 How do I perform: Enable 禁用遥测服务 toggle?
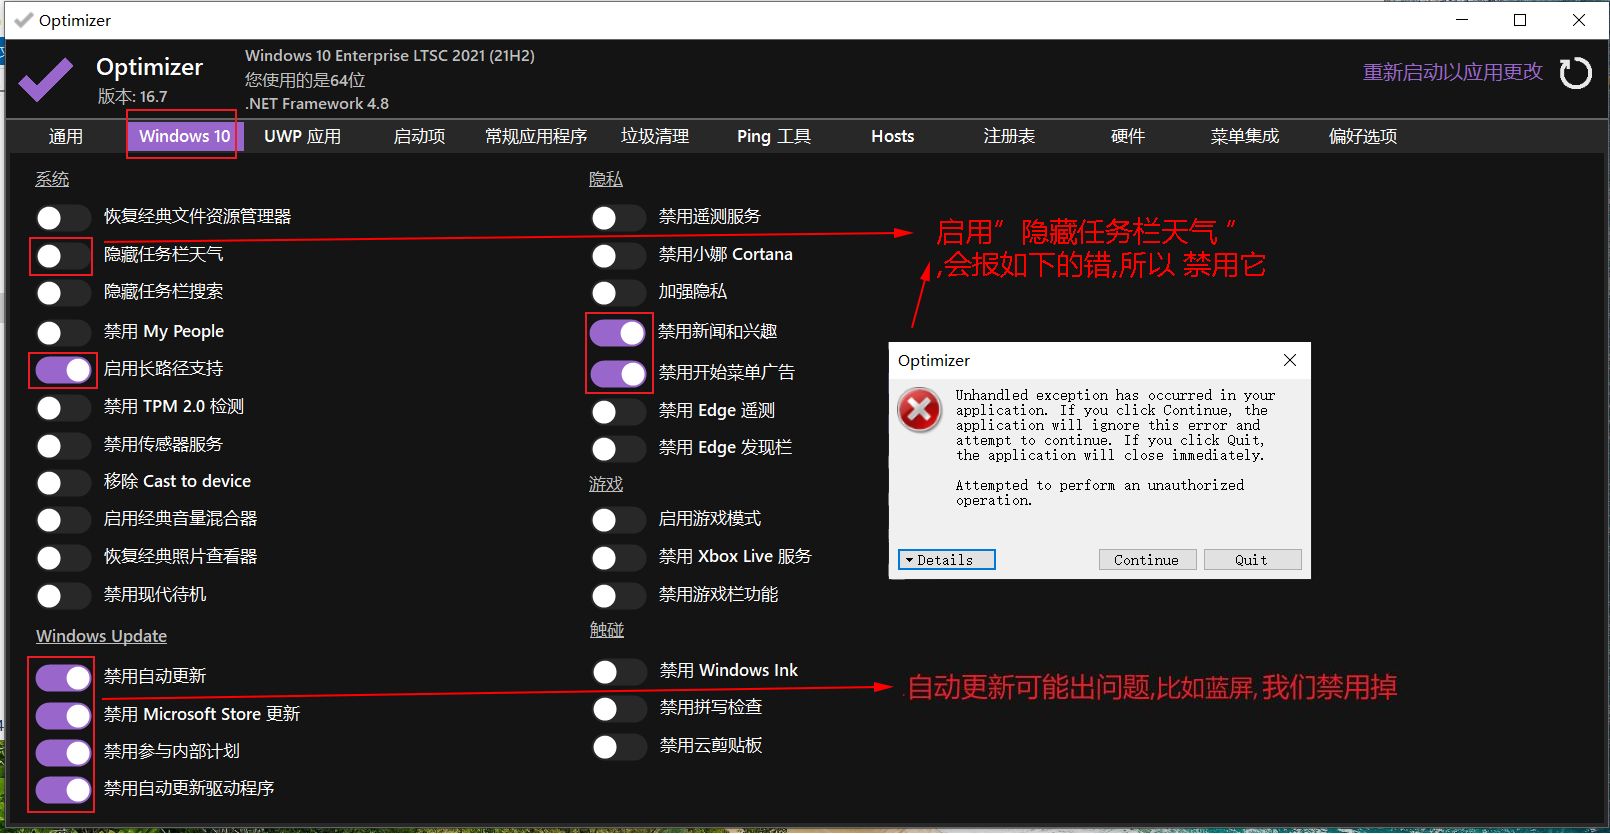pos(617,218)
